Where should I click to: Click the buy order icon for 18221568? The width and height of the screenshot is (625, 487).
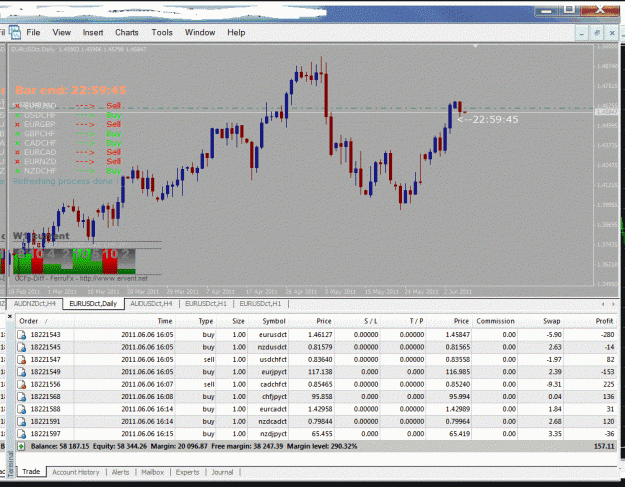pyautogui.click(x=22, y=397)
